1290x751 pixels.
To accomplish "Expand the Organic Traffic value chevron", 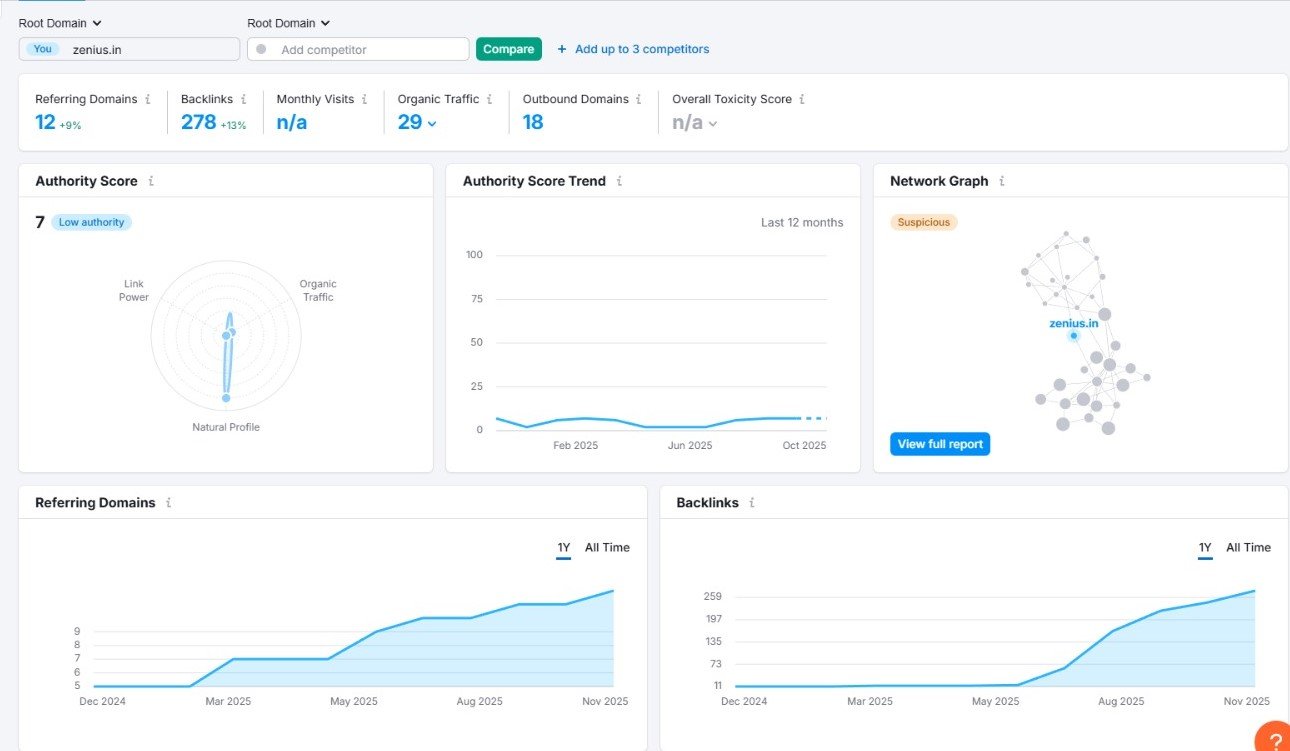I will pos(432,124).
